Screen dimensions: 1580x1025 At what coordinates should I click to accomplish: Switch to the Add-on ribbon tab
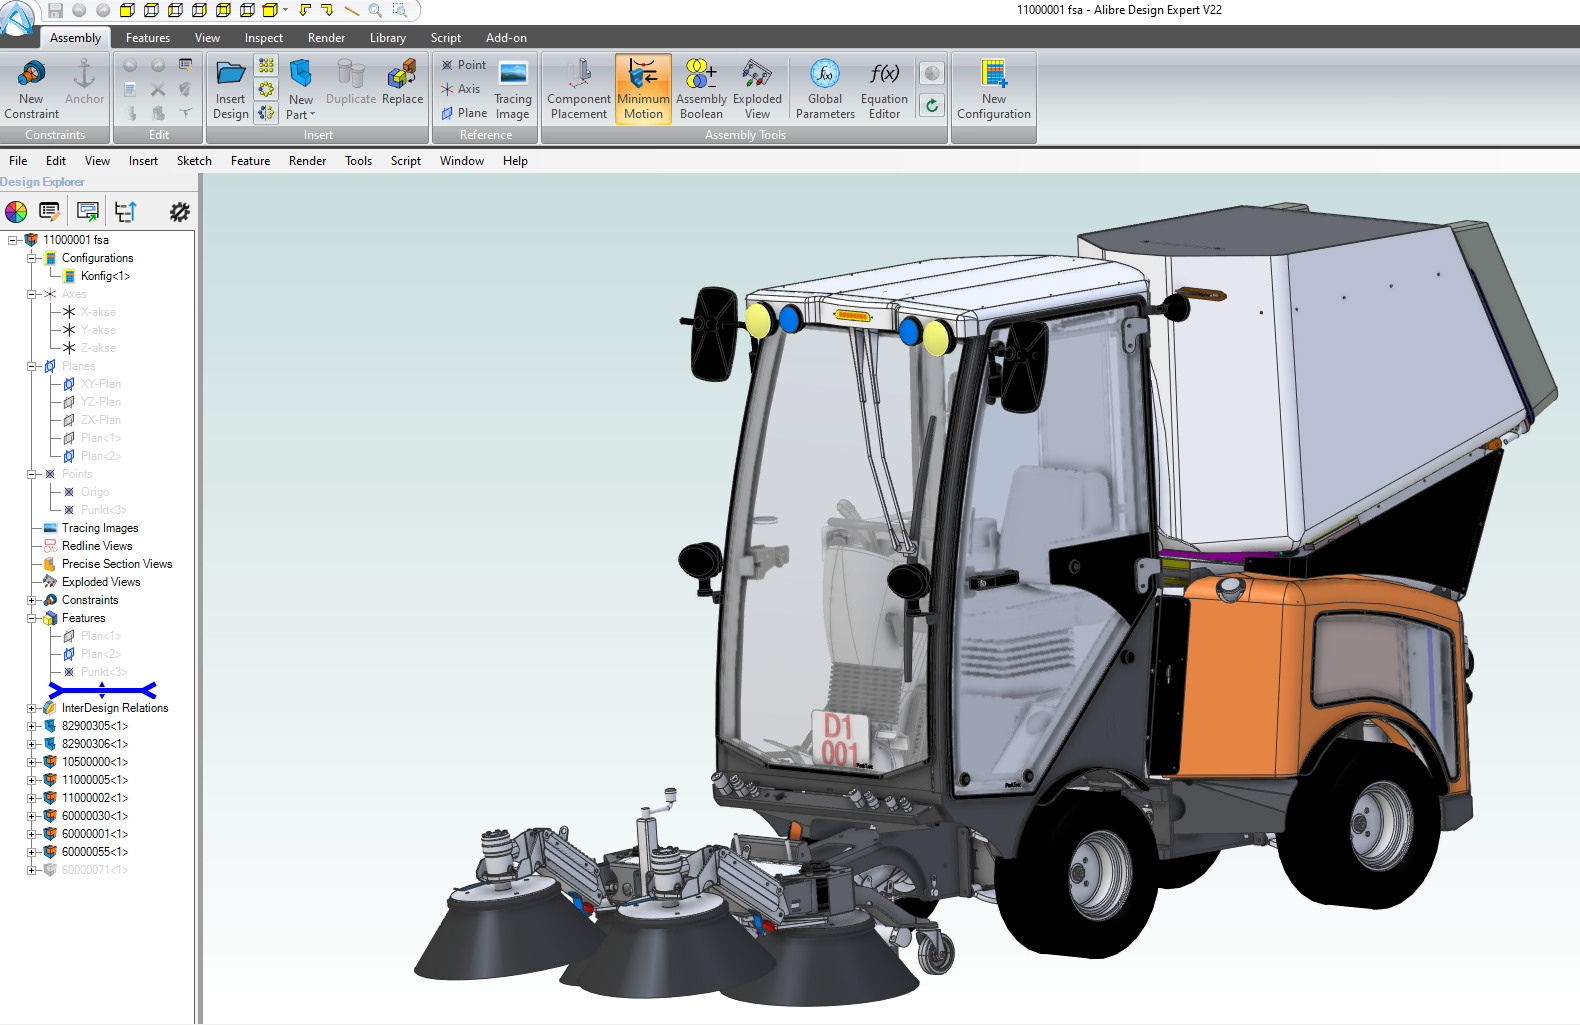(x=506, y=38)
